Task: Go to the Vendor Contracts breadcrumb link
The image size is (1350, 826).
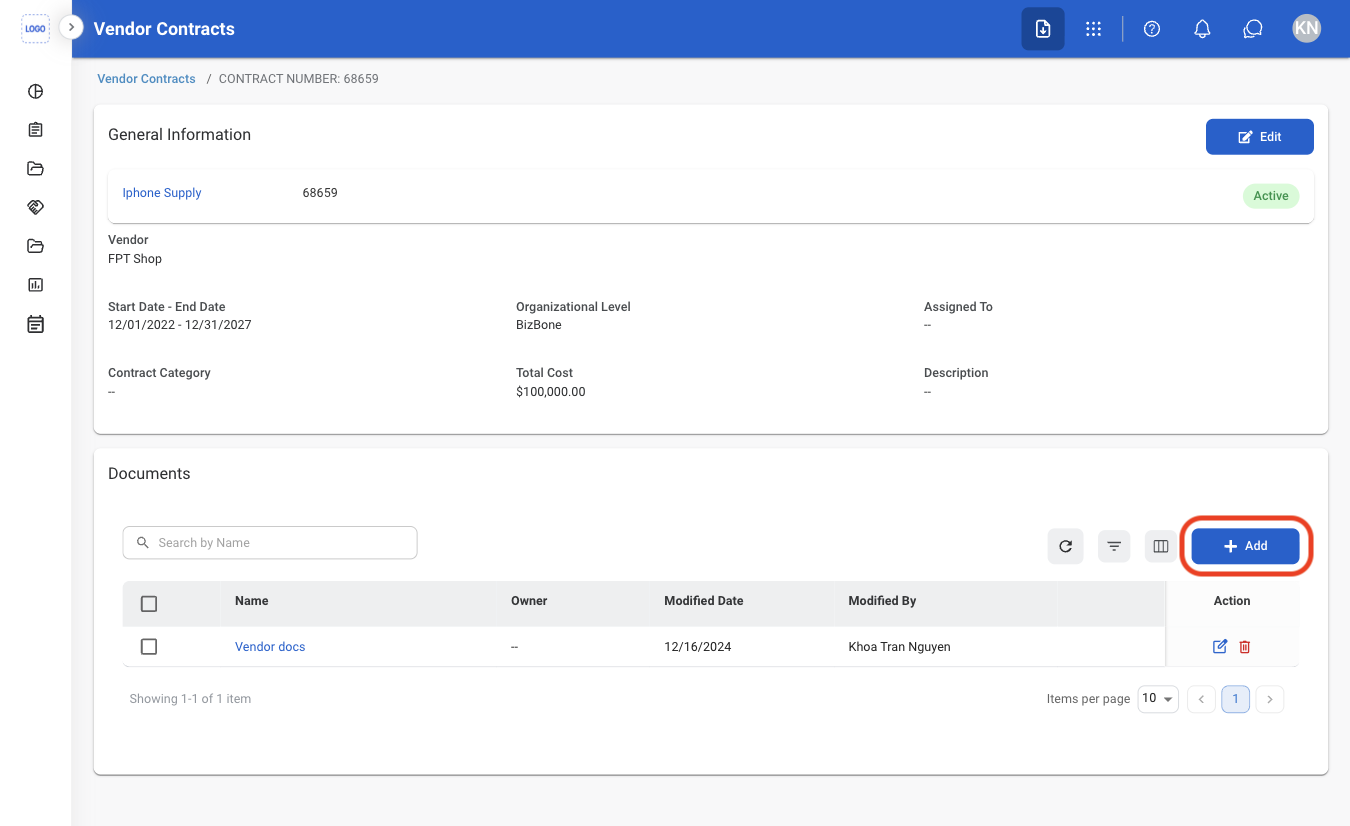Action: click(146, 79)
